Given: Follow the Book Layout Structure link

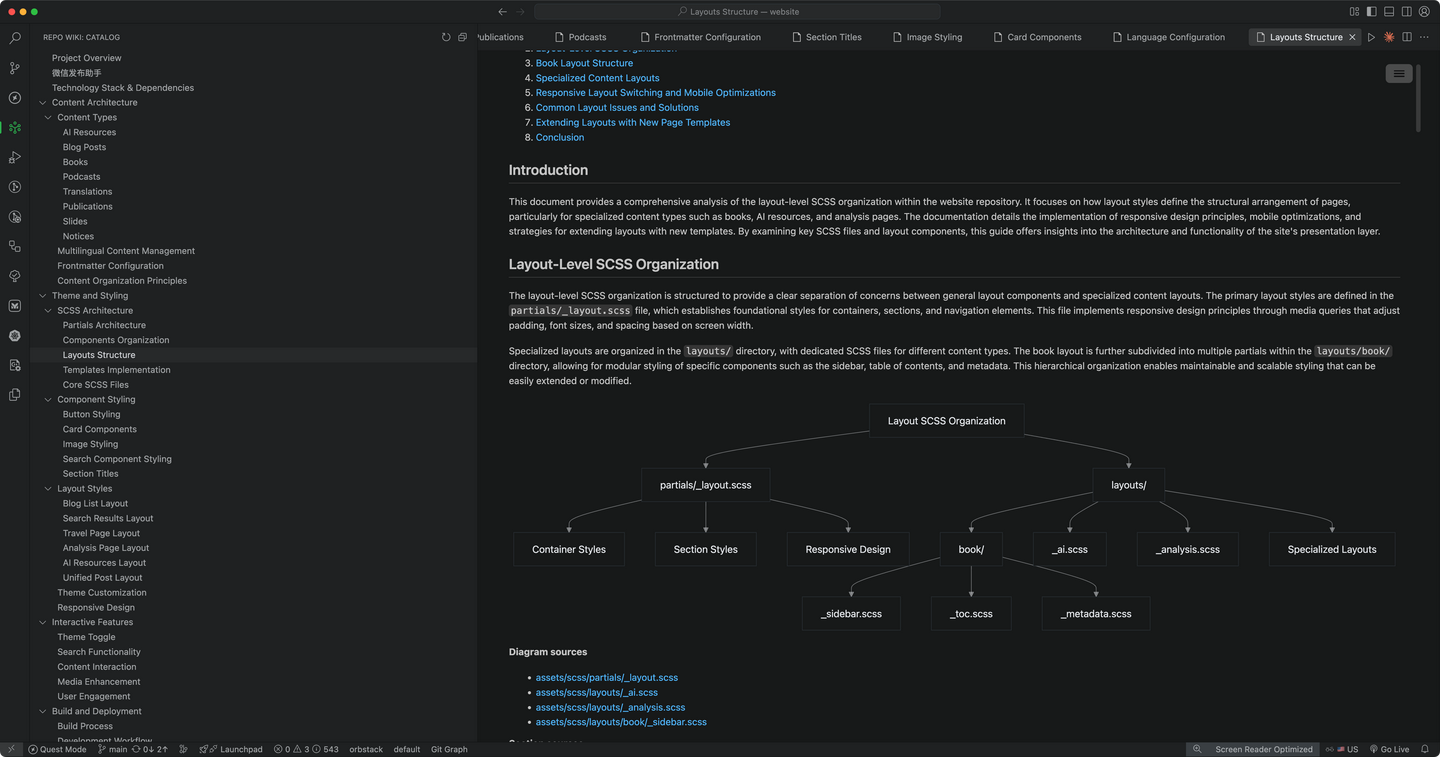Looking at the screenshot, I should tap(584, 63).
